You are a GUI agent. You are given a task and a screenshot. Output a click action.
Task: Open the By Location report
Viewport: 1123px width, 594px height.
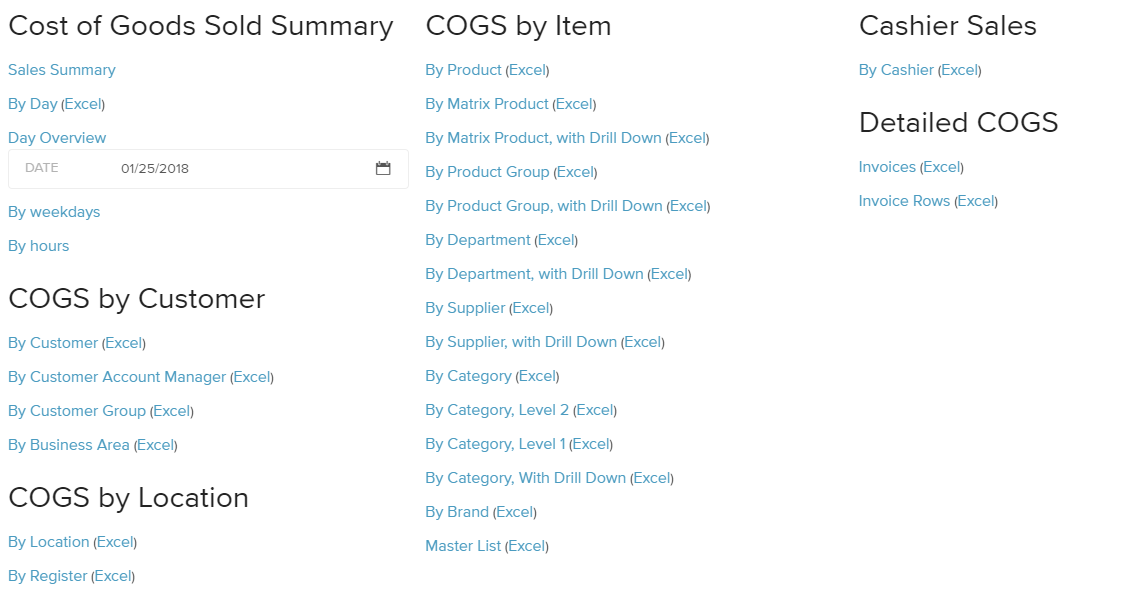click(x=49, y=542)
